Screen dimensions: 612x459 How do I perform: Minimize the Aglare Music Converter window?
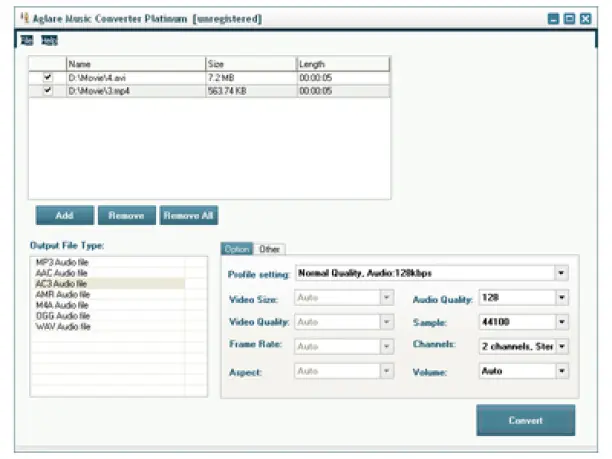coord(553,18)
